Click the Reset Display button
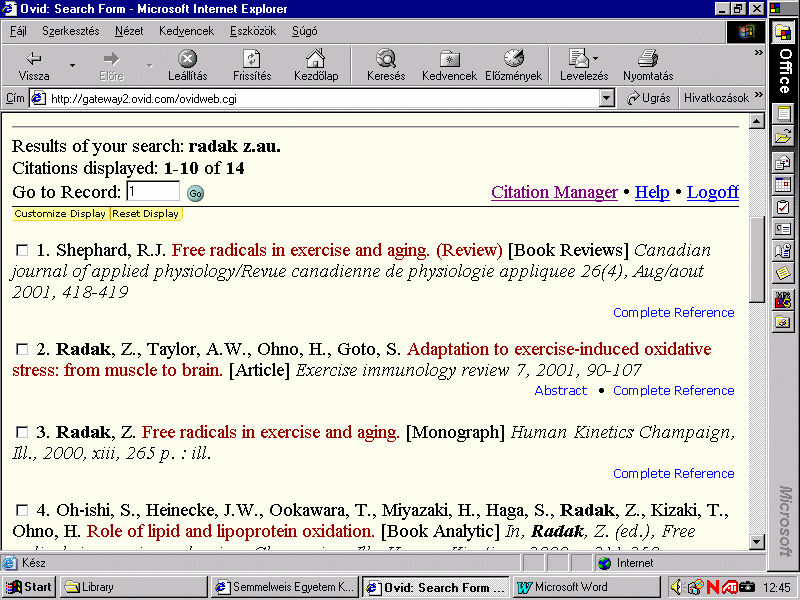Image resolution: width=800 pixels, height=600 pixels. 146,214
